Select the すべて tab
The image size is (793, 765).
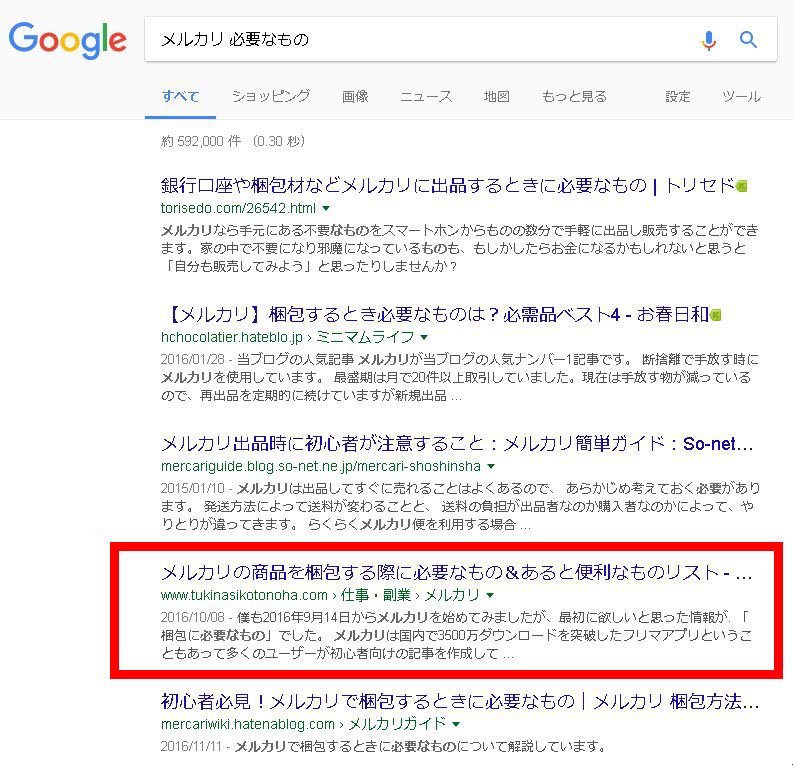click(180, 96)
